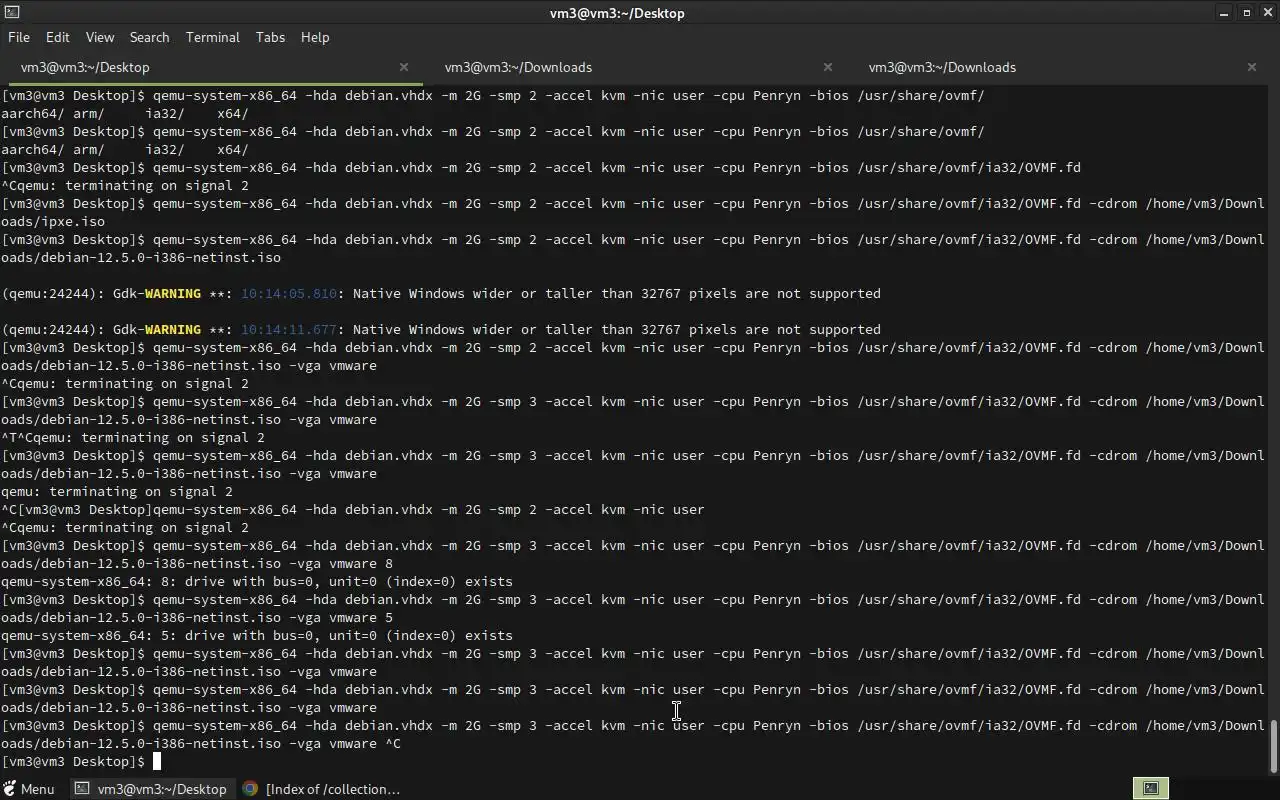The height and width of the screenshot is (800, 1280).
Task: Open the Search menu
Action: coord(149,37)
